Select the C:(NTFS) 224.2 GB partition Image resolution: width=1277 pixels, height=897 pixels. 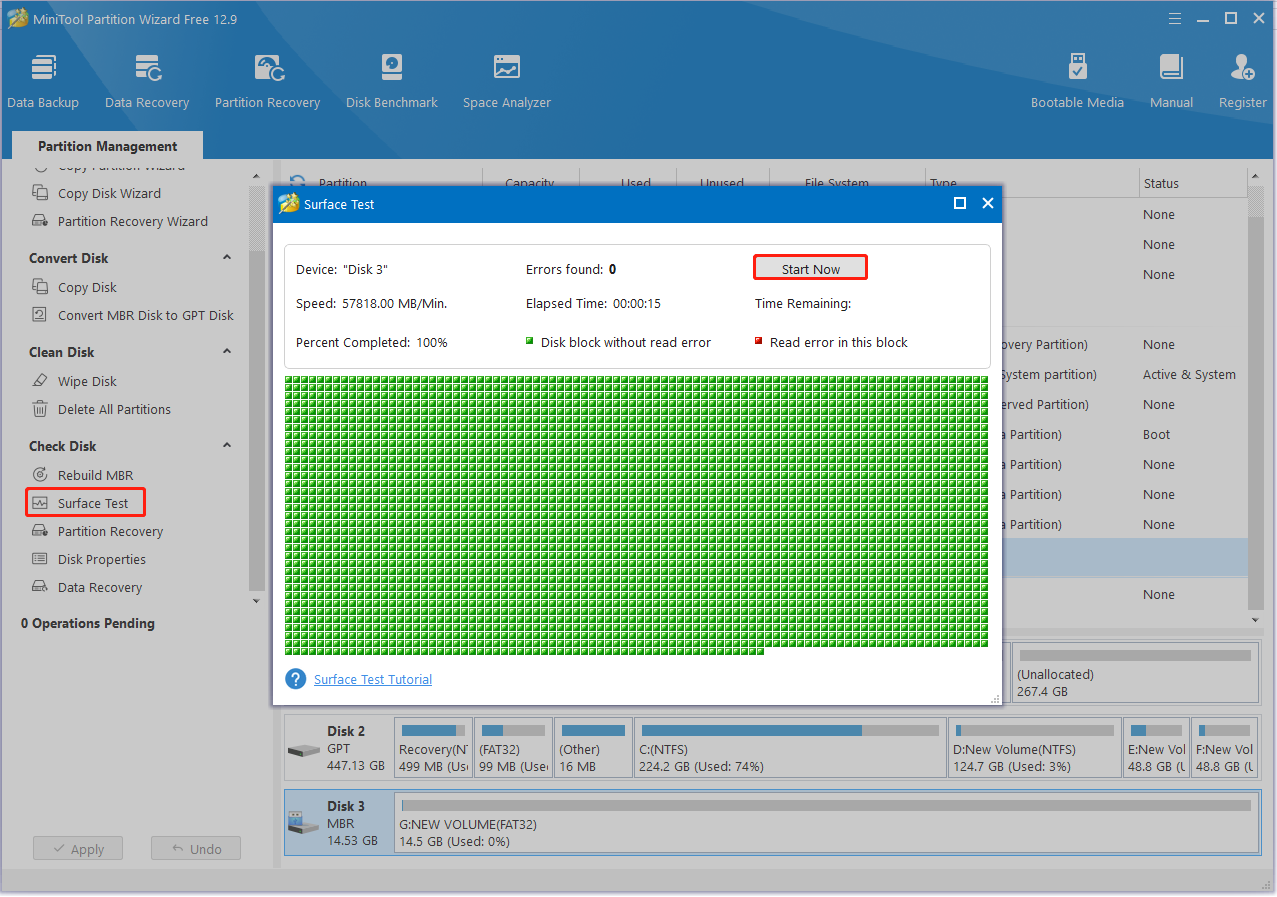[x=789, y=748]
